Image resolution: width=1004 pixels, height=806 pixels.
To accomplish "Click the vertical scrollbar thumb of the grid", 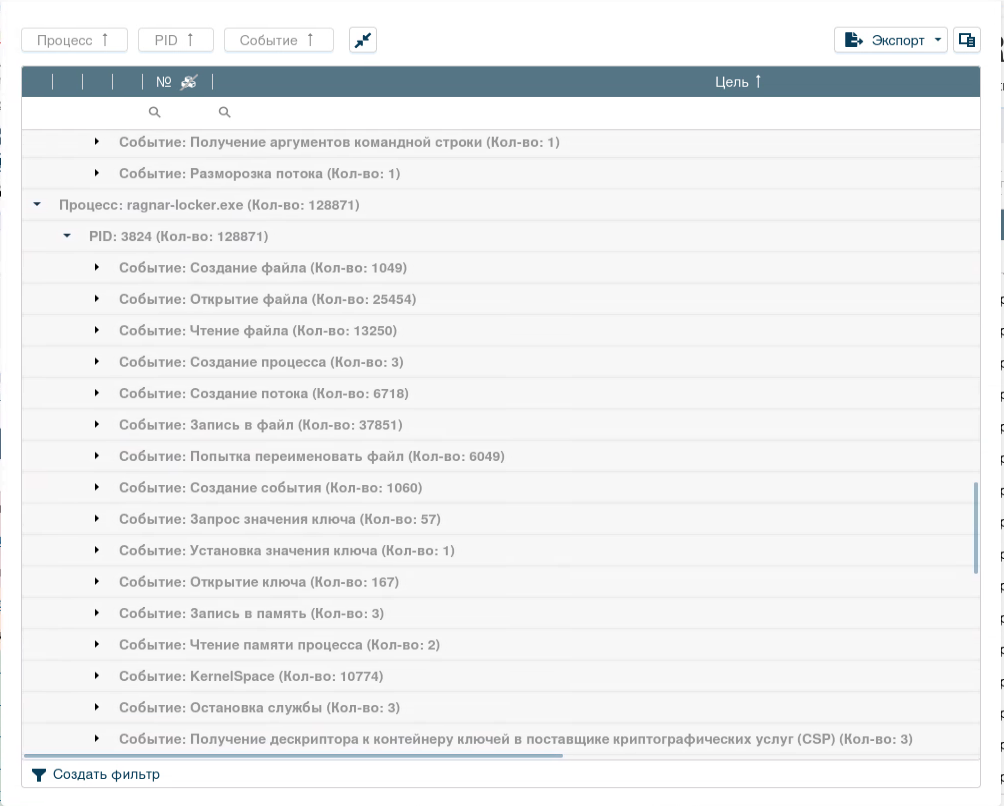I will pos(975,528).
